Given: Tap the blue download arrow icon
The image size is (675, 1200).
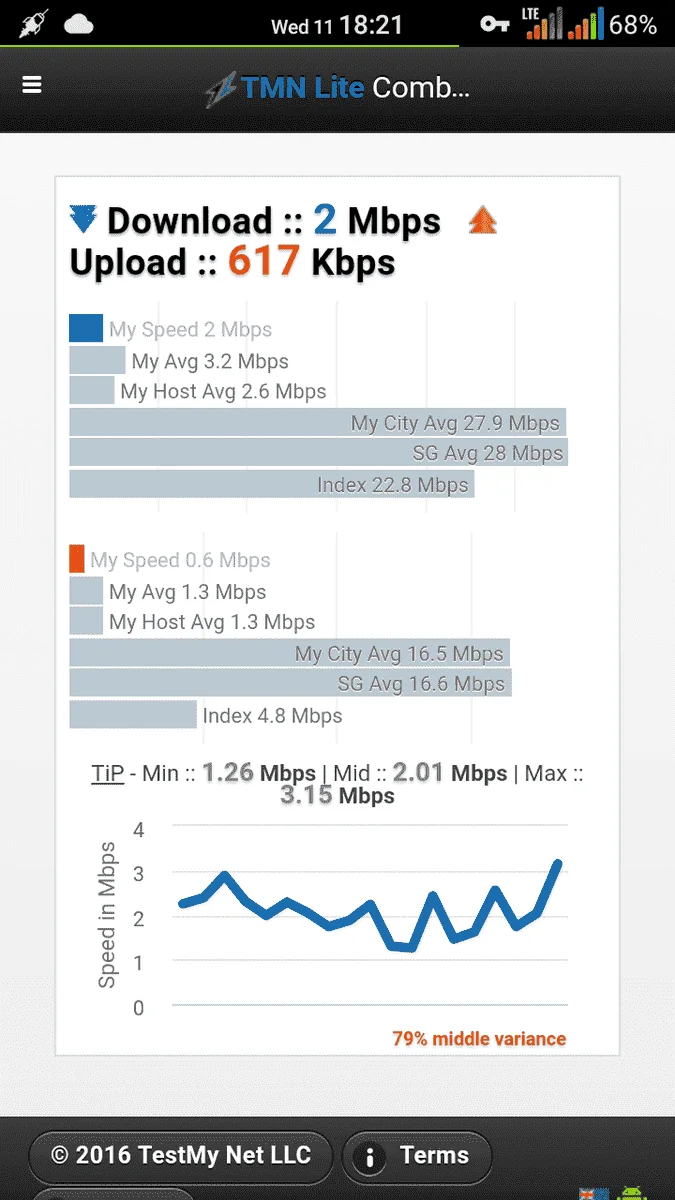Looking at the screenshot, I should (x=83, y=220).
